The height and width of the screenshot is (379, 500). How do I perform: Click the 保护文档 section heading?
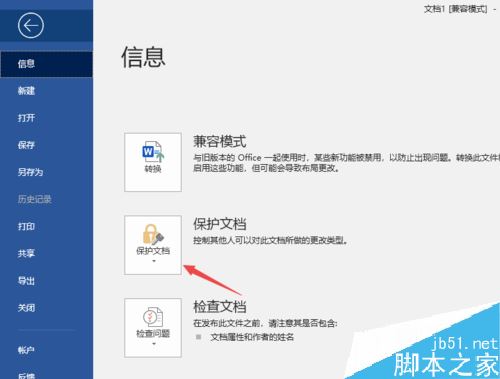220,224
